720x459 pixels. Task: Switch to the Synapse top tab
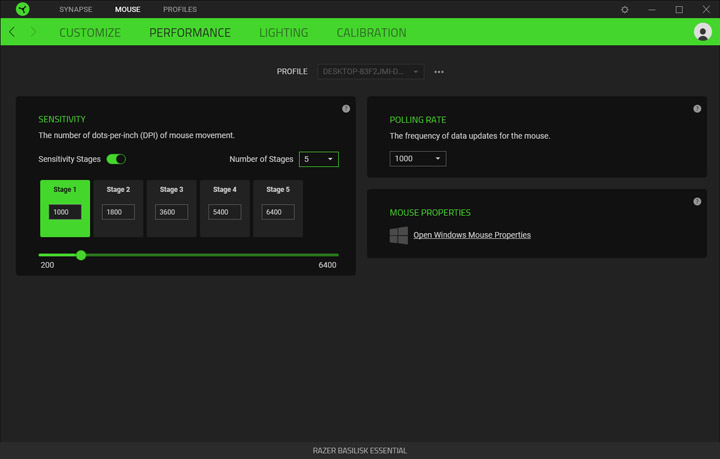click(x=76, y=9)
